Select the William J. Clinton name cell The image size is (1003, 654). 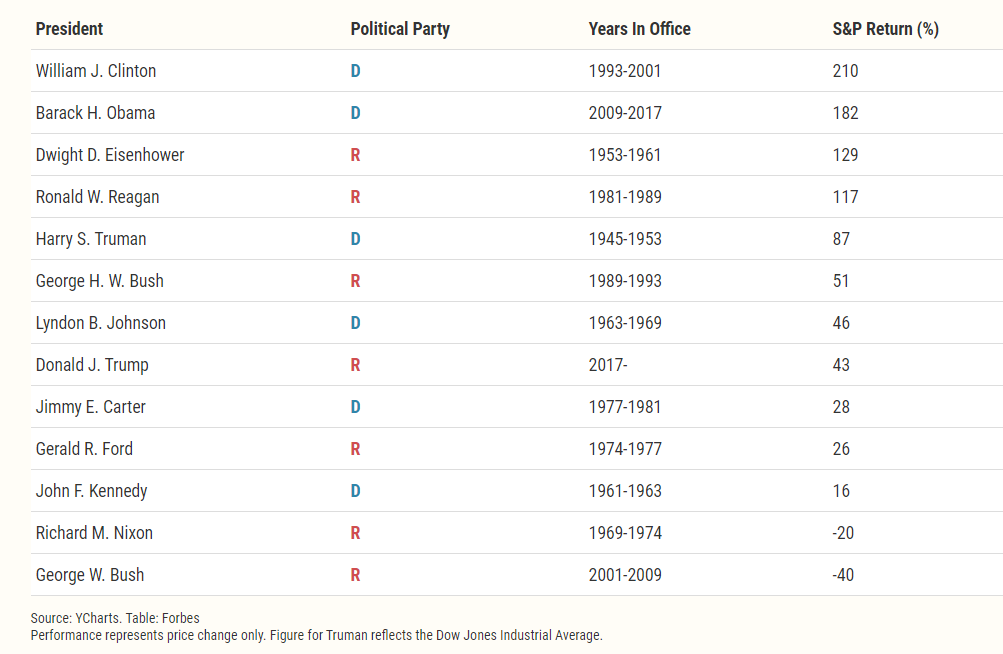(96, 70)
